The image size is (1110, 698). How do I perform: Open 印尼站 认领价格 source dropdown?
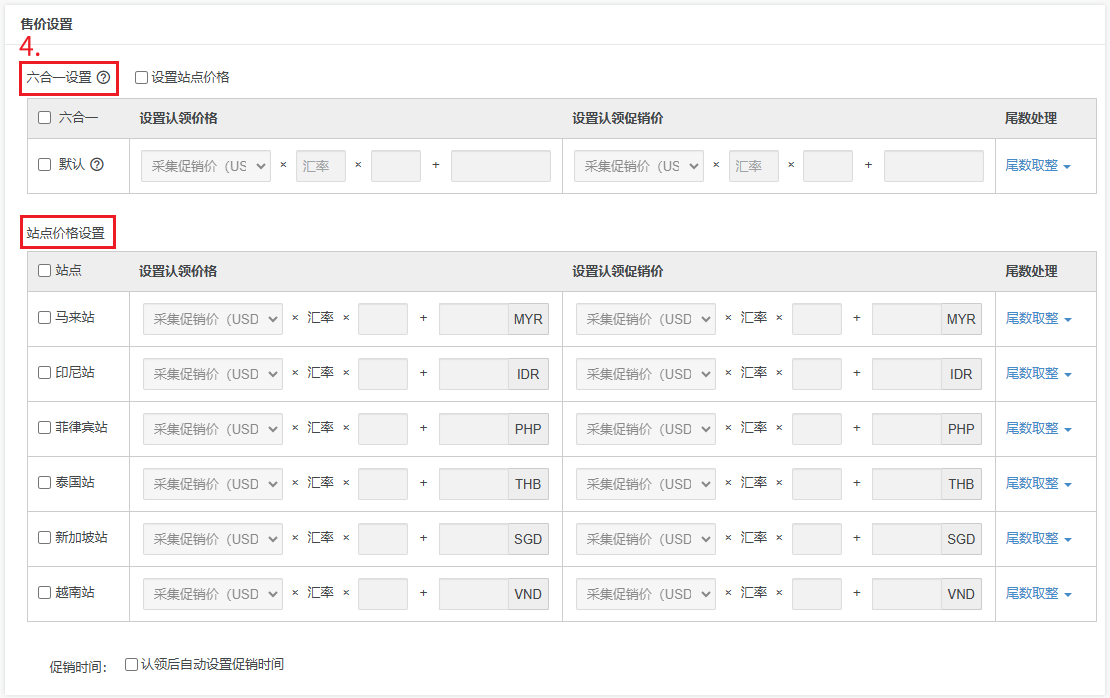213,374
